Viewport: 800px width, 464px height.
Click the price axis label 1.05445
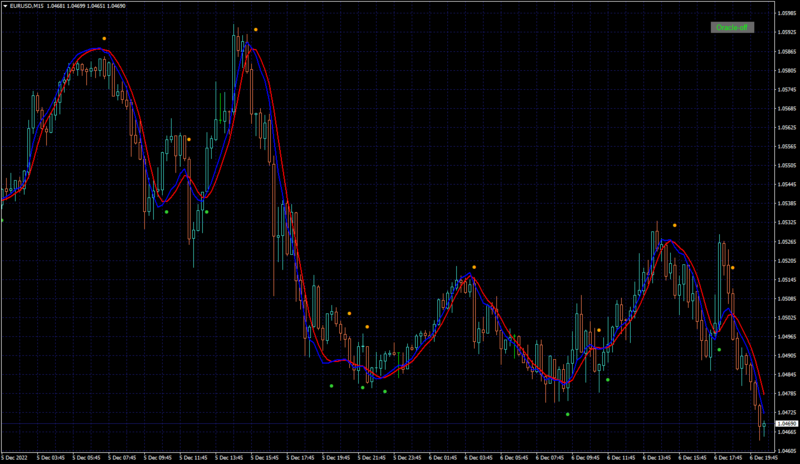(786, 184)
